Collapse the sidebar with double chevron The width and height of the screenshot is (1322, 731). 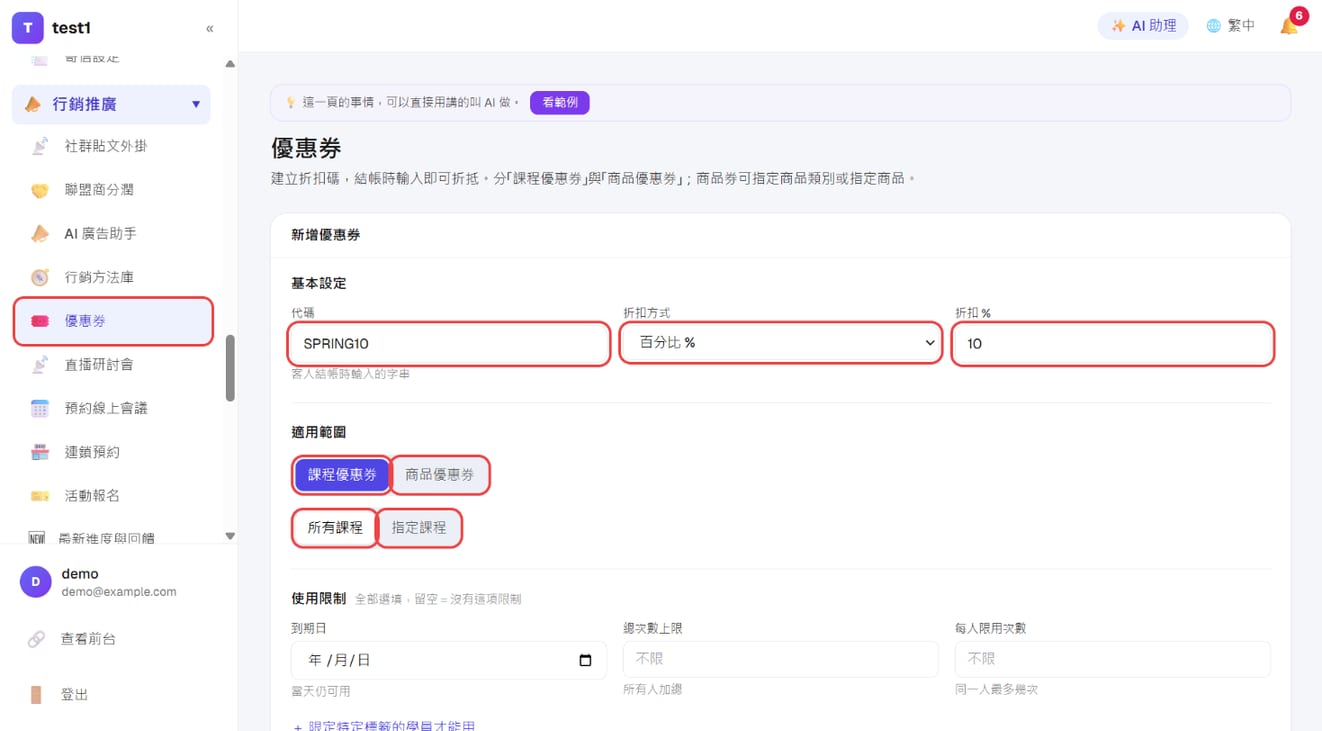click(x=209, y=28)
